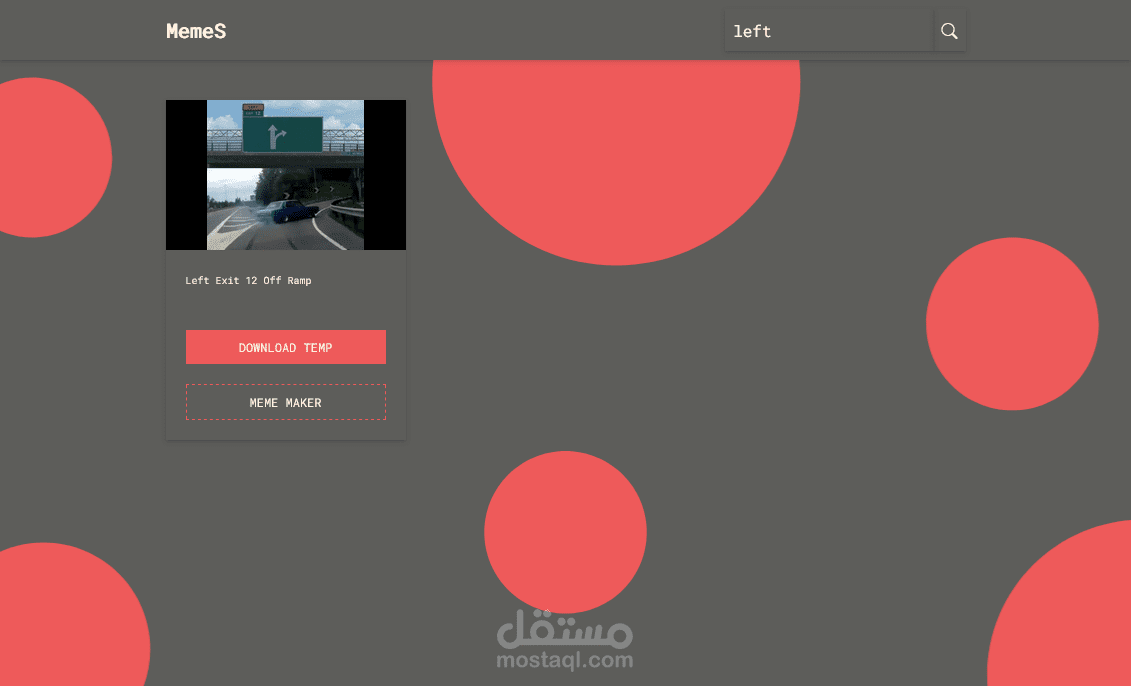The image size is (1131, 686).
Task: Select the 'Left Exit 12 Off Ramp' title
Action: pyautogui.click(x=248, y=281)
